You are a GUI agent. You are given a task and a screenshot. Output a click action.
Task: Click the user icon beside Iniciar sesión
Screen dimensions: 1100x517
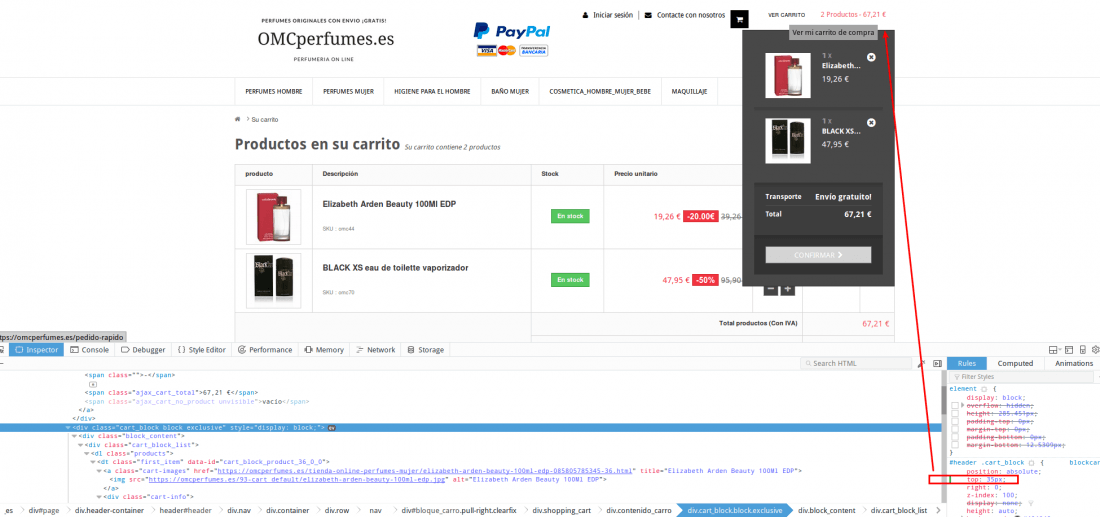pos(586,15)
